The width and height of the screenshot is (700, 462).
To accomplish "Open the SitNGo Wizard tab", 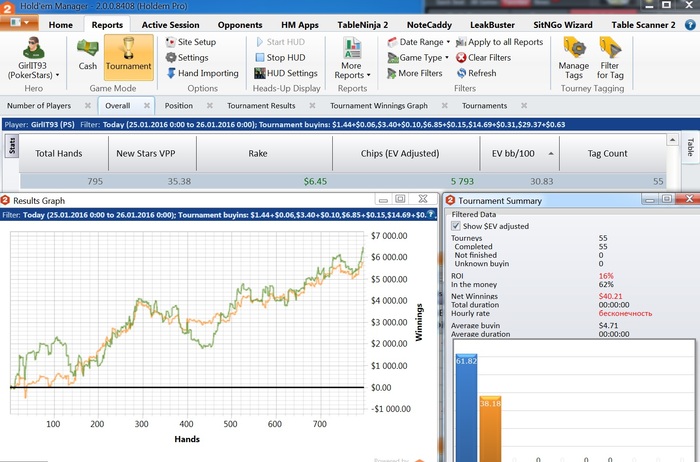I will pos(562,25).
